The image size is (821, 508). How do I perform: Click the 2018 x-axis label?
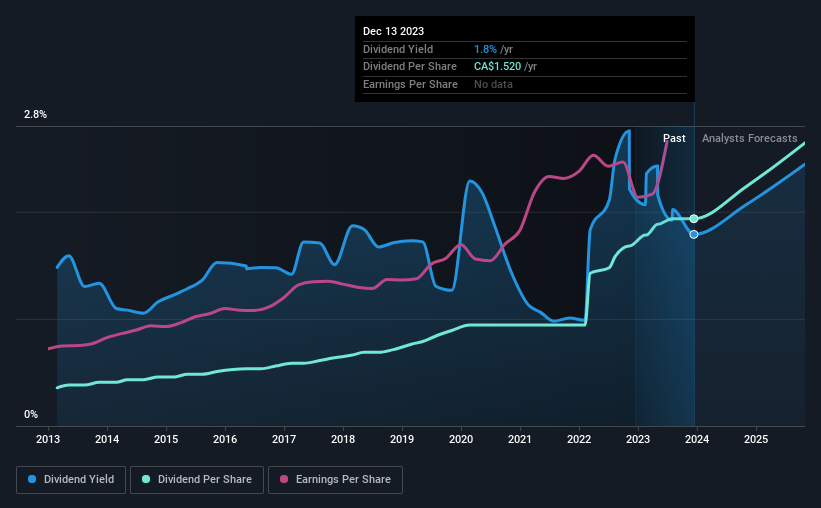coord(343,439)
